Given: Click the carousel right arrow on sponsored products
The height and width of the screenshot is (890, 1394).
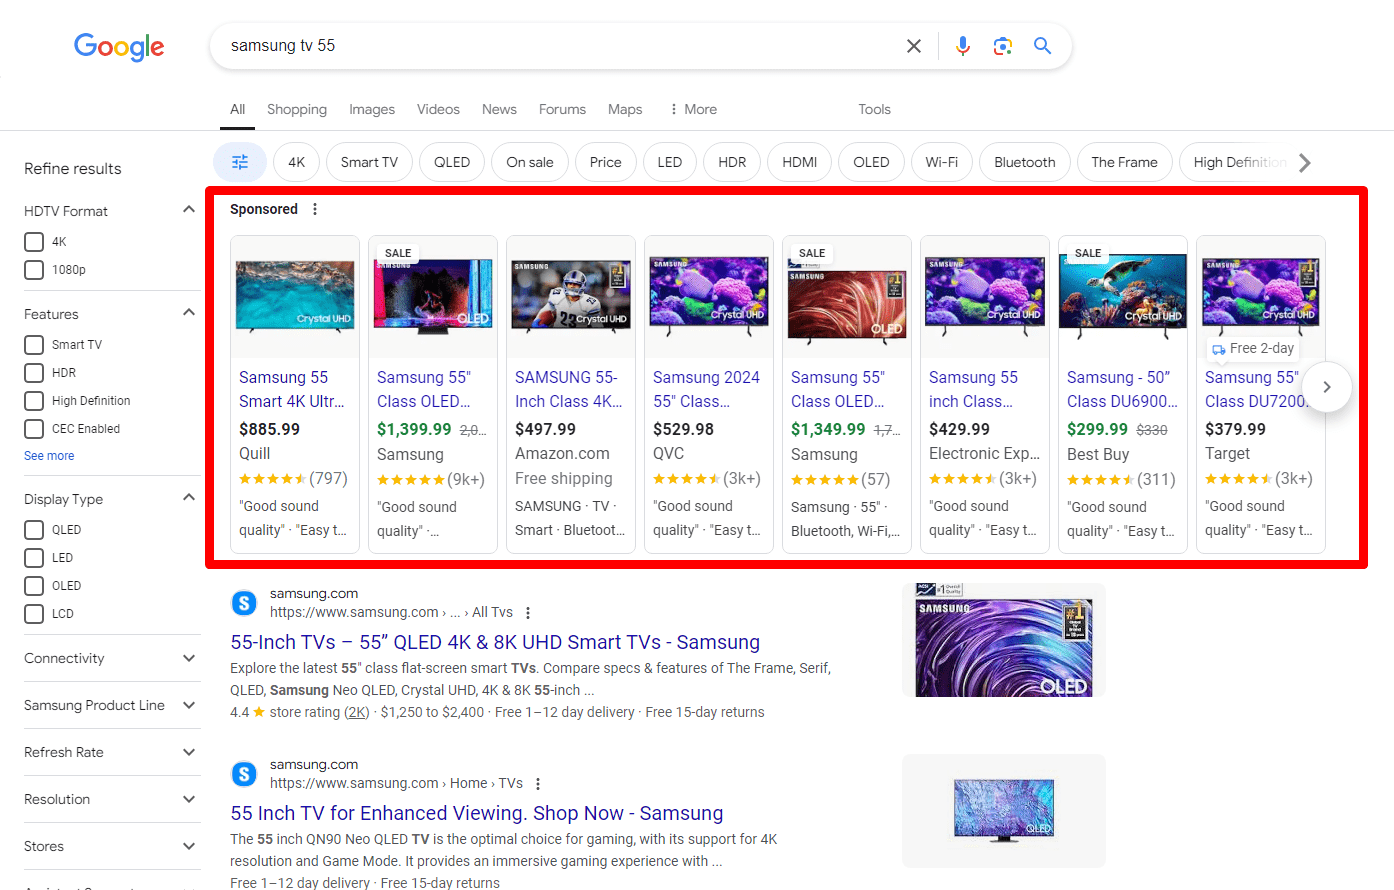Looking at the screenshot, I should pos(1327,387).
